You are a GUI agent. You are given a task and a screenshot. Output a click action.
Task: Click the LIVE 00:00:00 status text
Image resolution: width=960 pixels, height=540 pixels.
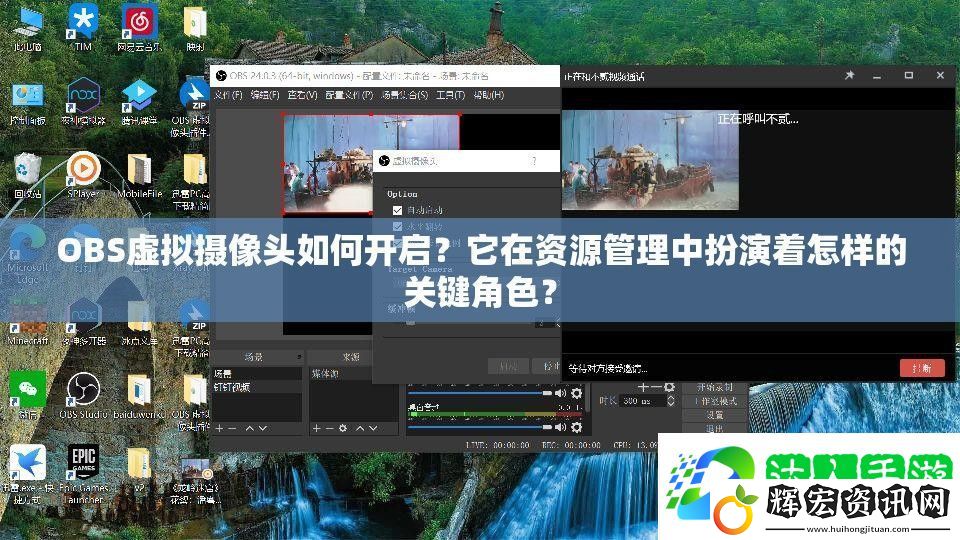497,445
